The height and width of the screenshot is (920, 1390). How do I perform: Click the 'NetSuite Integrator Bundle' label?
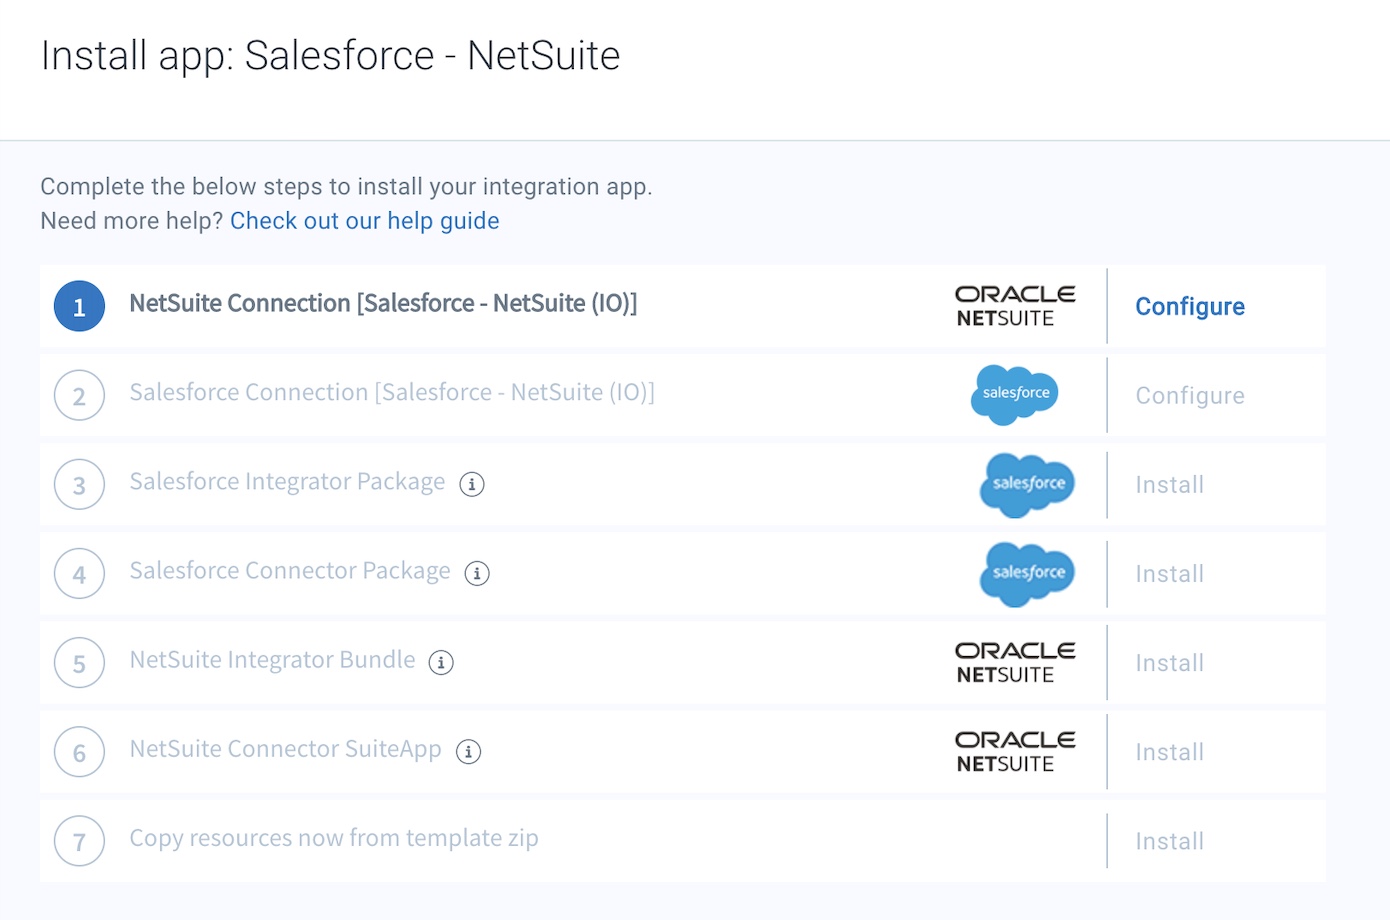tap(272, 660)
